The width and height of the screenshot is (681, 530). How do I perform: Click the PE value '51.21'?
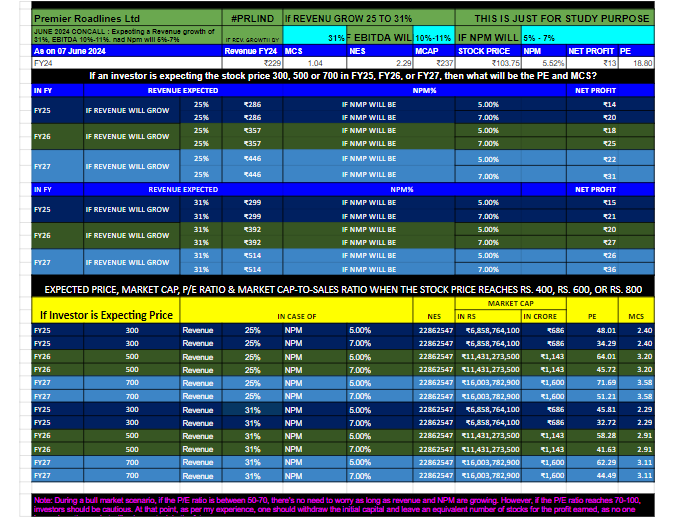point(592,396)
